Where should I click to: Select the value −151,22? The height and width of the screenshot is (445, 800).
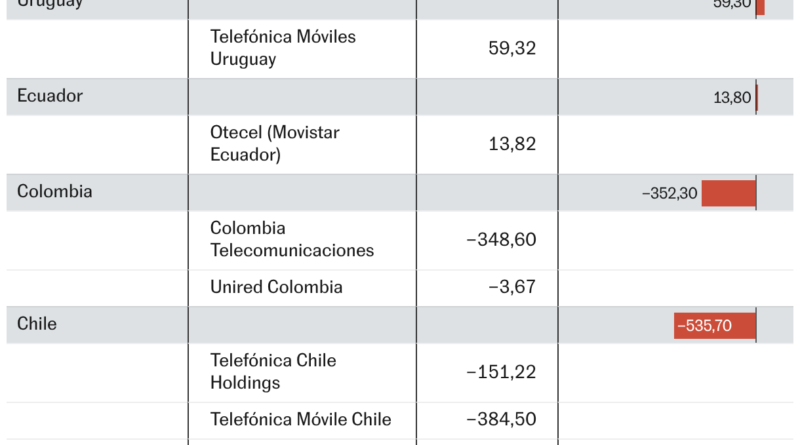[x=501, y=372]
